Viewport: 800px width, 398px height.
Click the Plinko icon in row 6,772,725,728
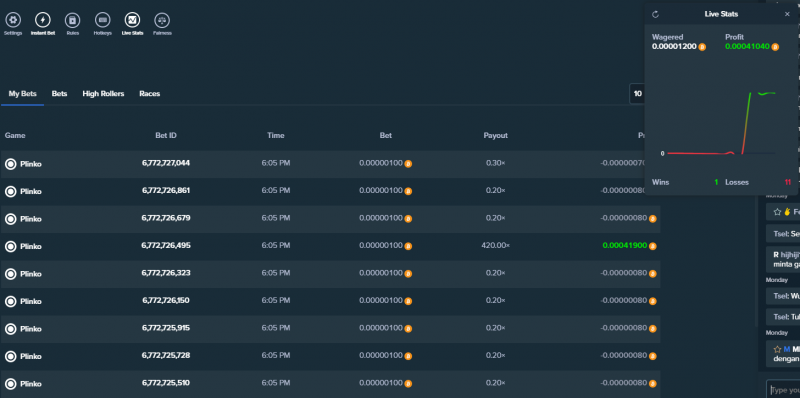(10, 357)
